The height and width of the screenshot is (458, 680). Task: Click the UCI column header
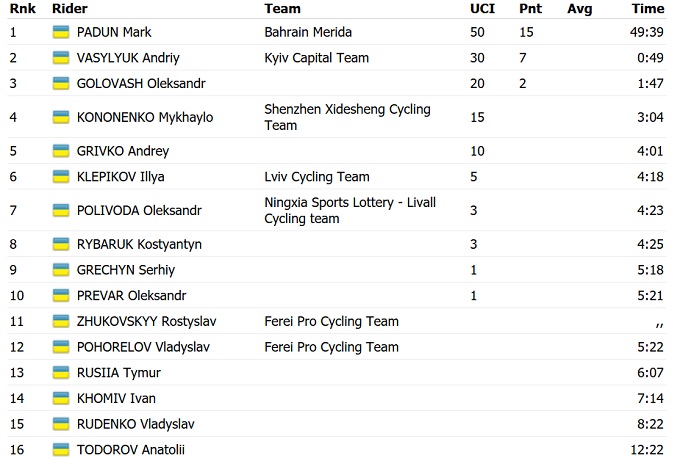482,9
